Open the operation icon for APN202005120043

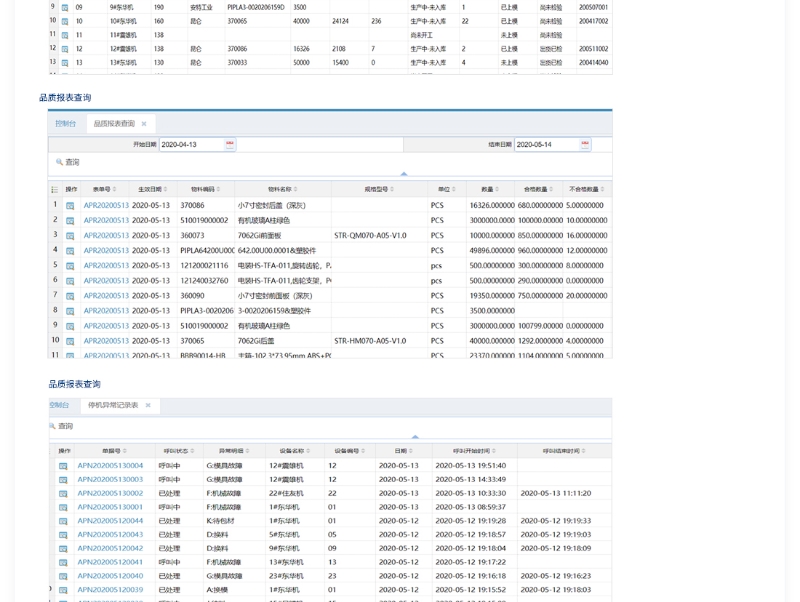[x=63, y=535]
